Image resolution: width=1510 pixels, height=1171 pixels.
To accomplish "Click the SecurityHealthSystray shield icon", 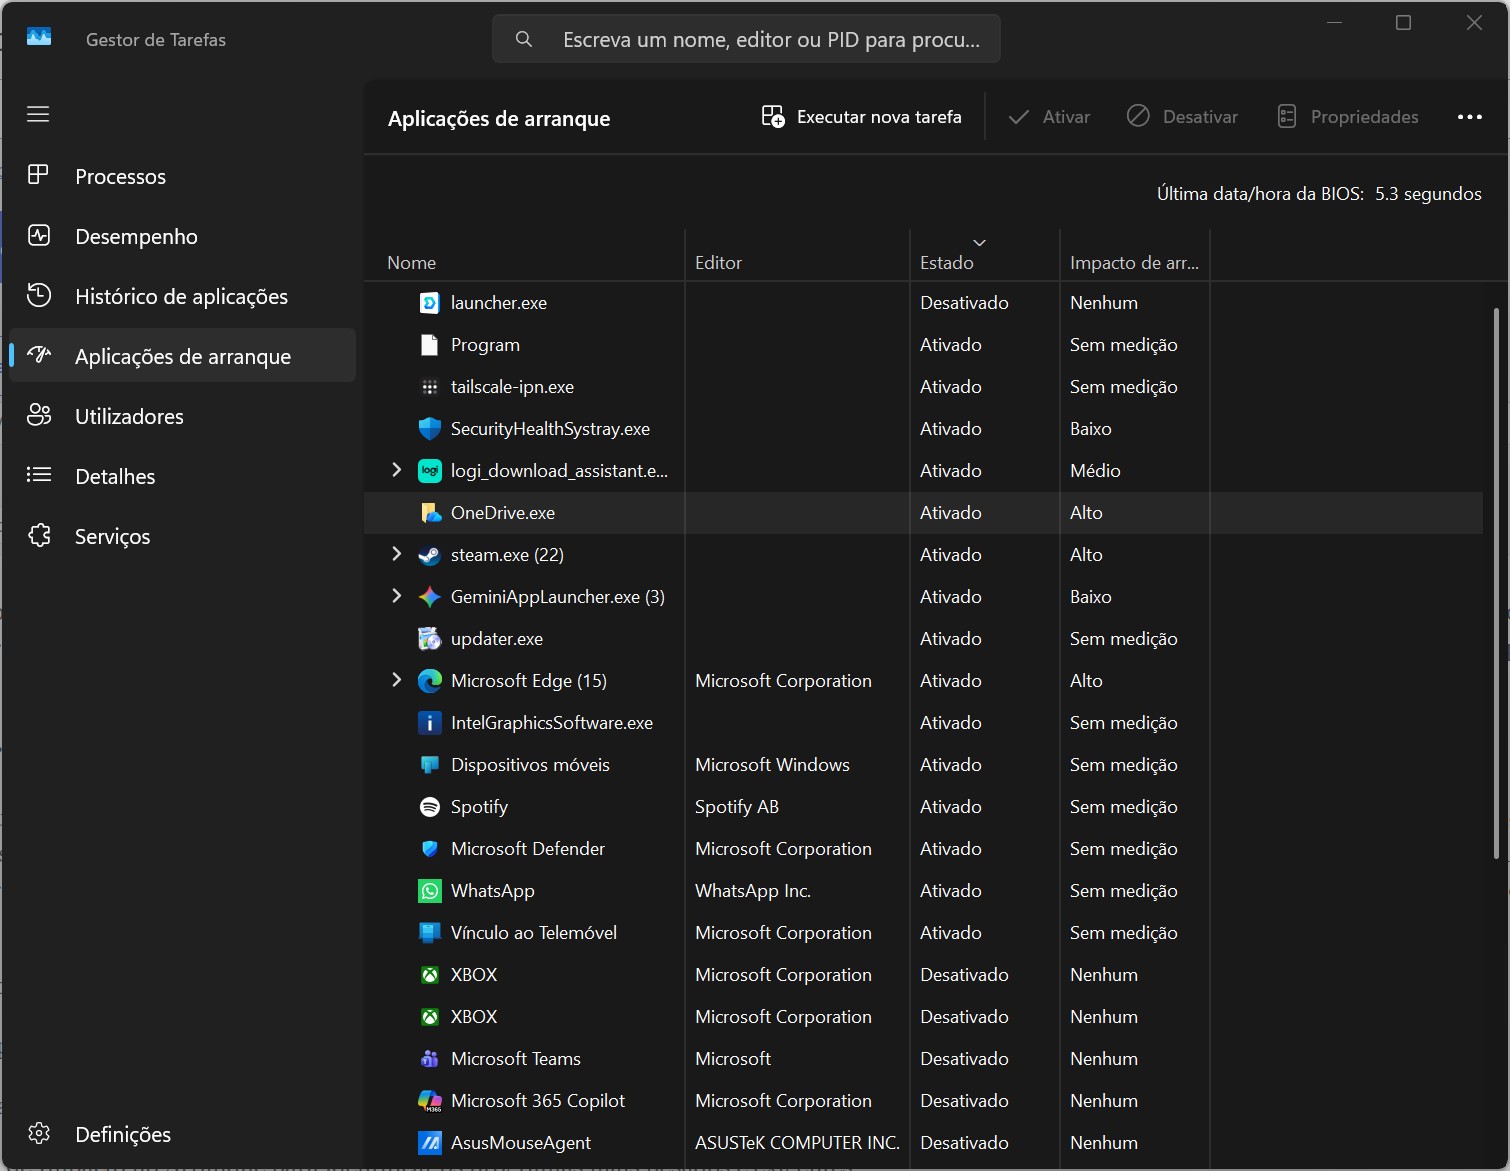I will (430, 428).
